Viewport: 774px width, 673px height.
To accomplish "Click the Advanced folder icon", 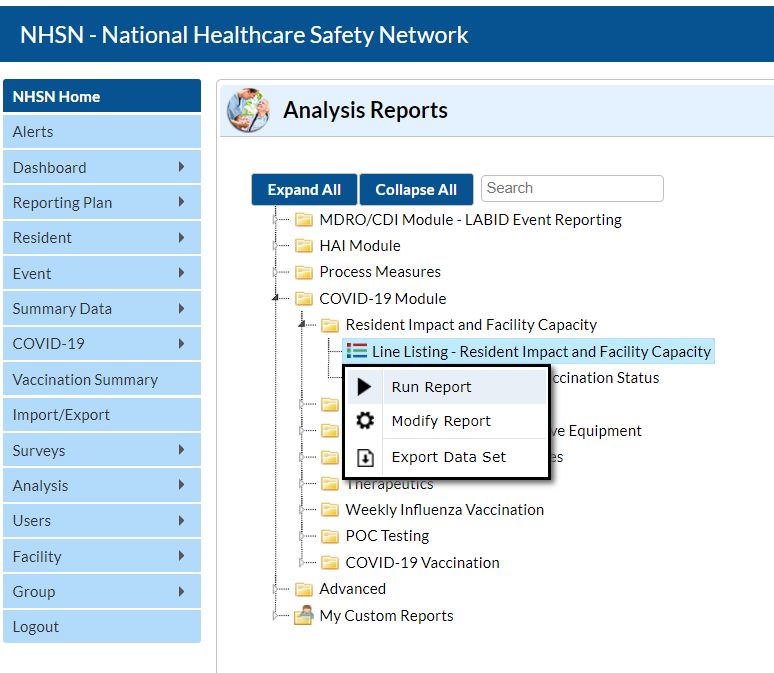I will coord(304,589).
